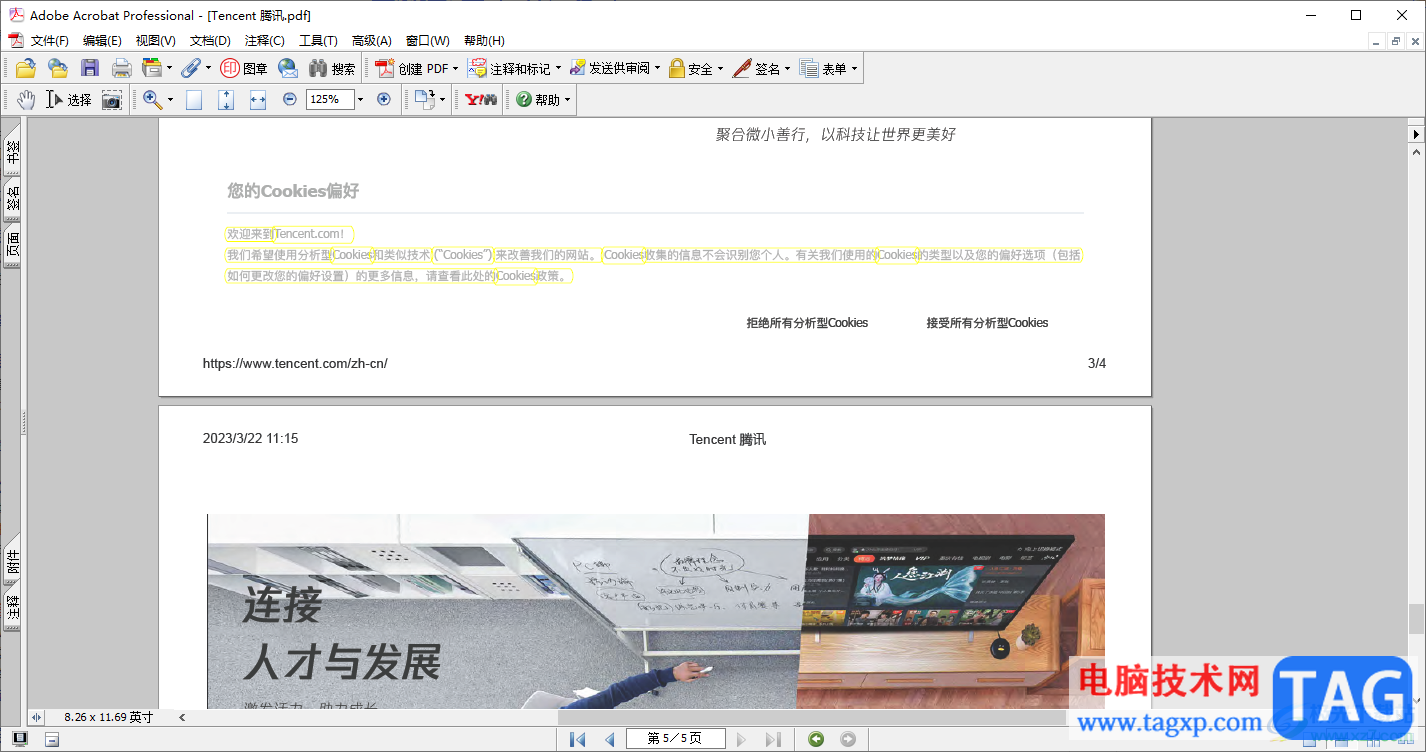The height and width of the screenshot is (752, 1426).
Task: Go to the previous page
Action: click(609, 739)
